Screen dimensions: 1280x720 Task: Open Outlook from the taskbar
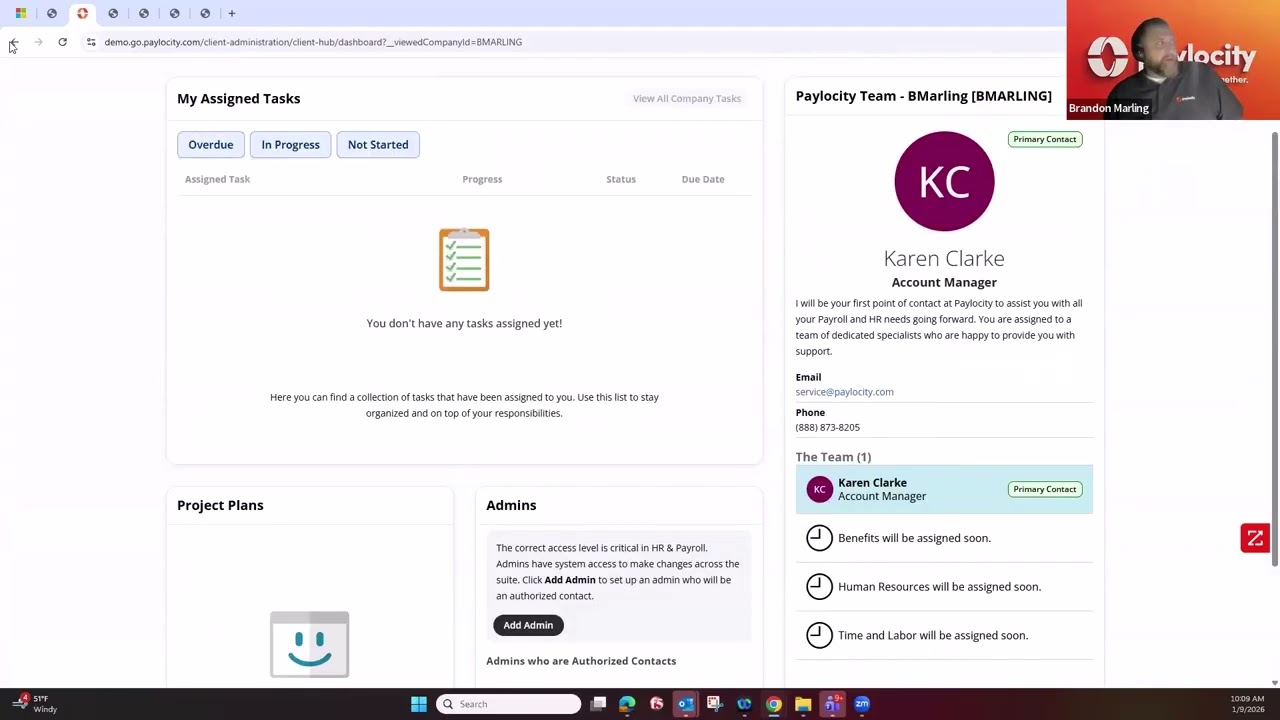[685, 704]
